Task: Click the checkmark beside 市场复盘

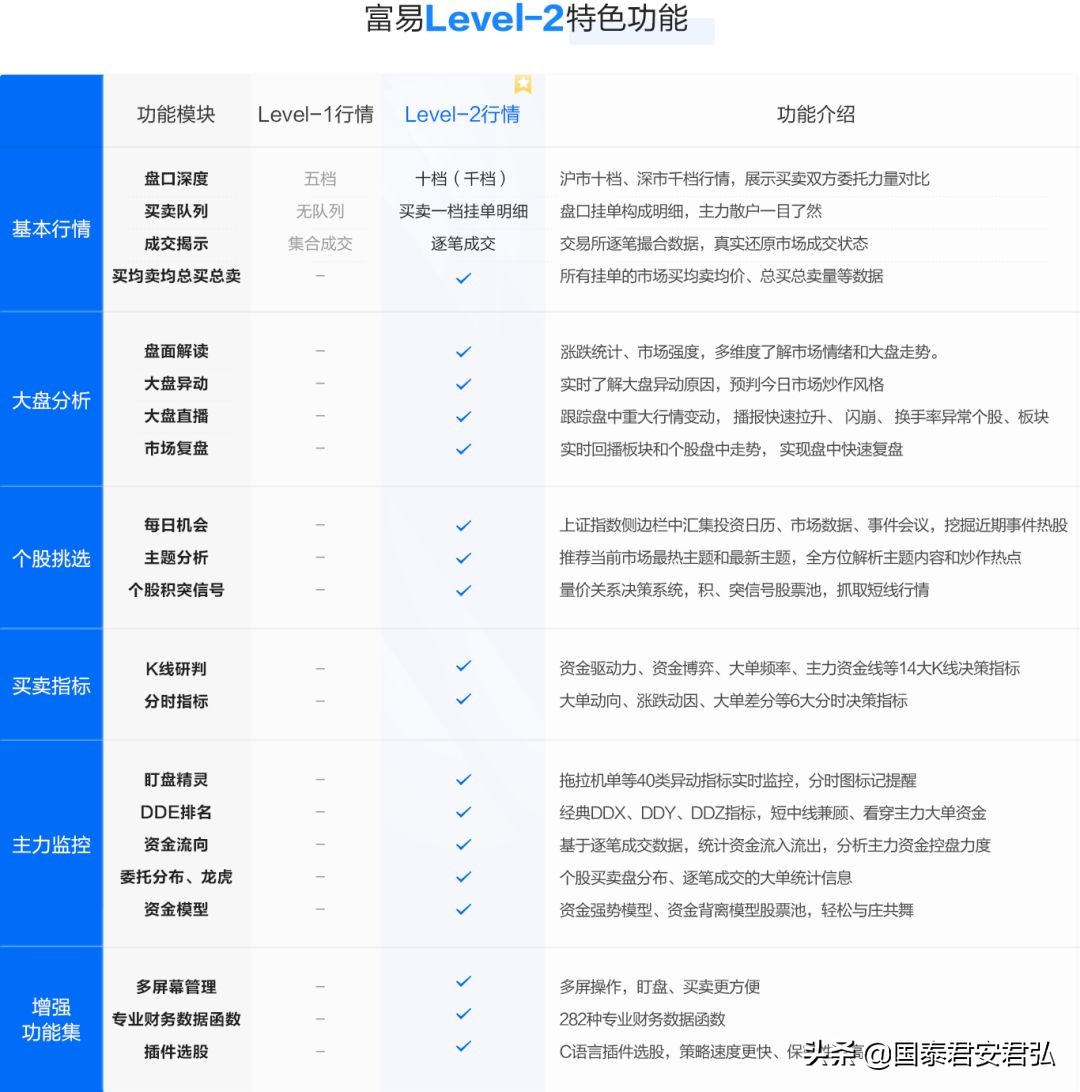Action: click(462, 448)
